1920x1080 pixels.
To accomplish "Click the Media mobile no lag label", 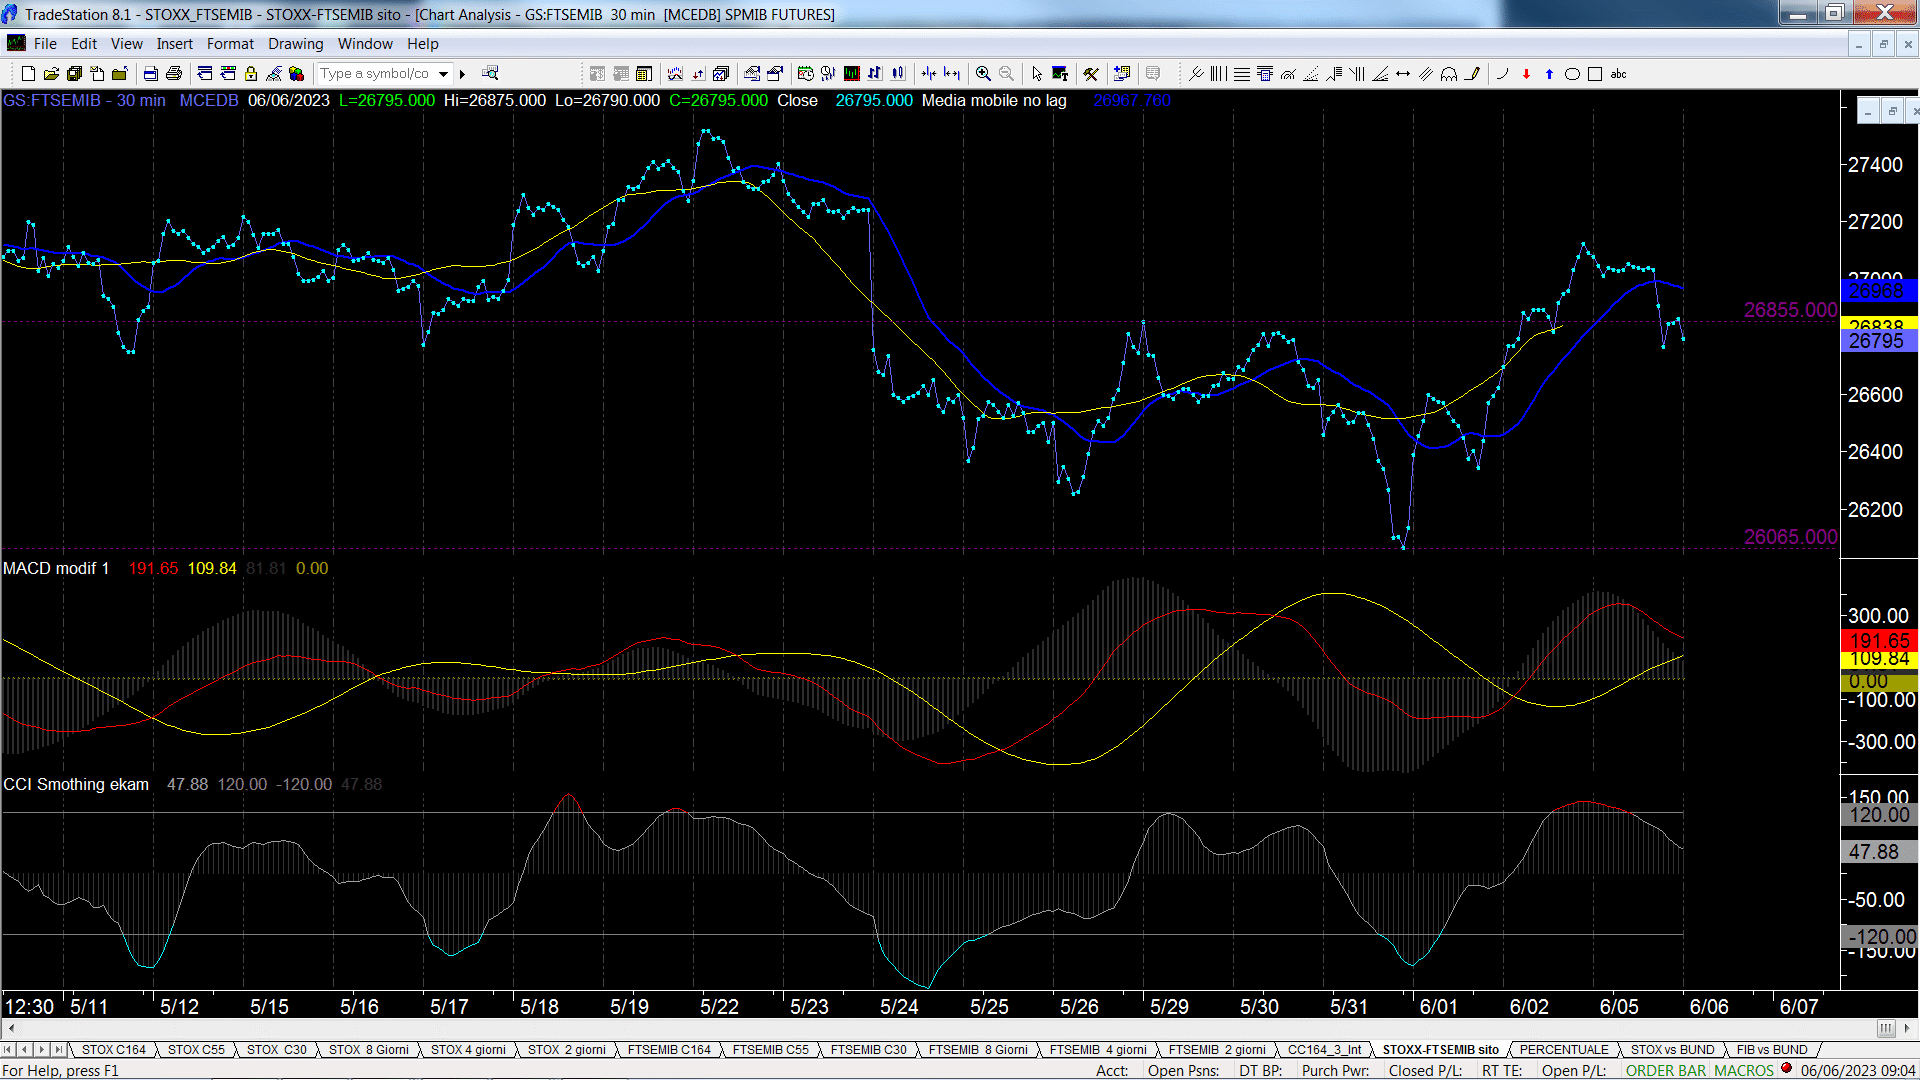I will [x=994, y=100].
